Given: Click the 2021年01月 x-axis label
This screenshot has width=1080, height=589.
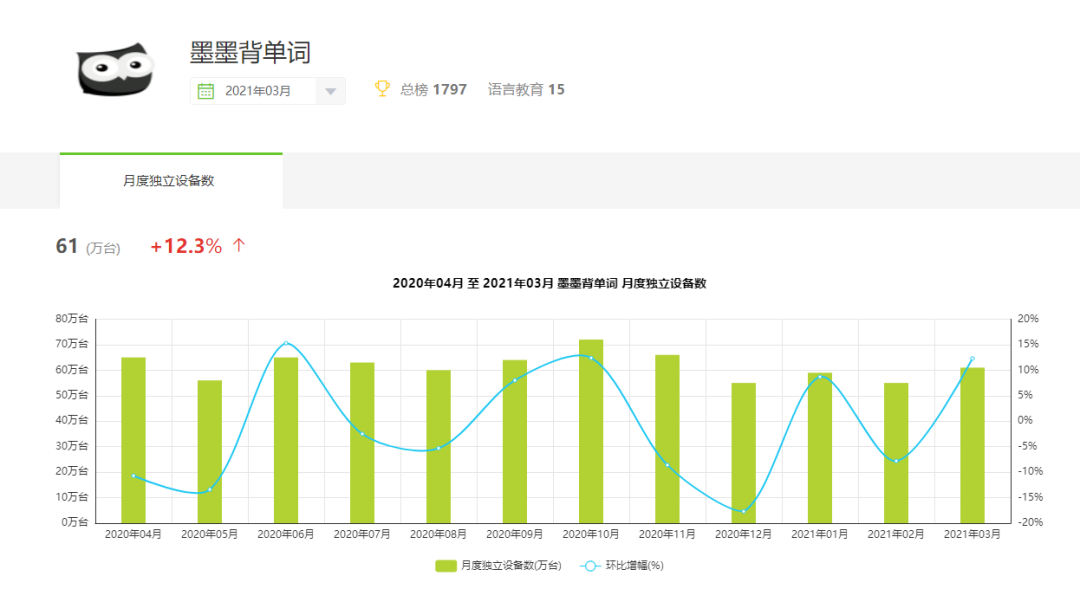Looking at the screenshot, I should pos(820,534).
